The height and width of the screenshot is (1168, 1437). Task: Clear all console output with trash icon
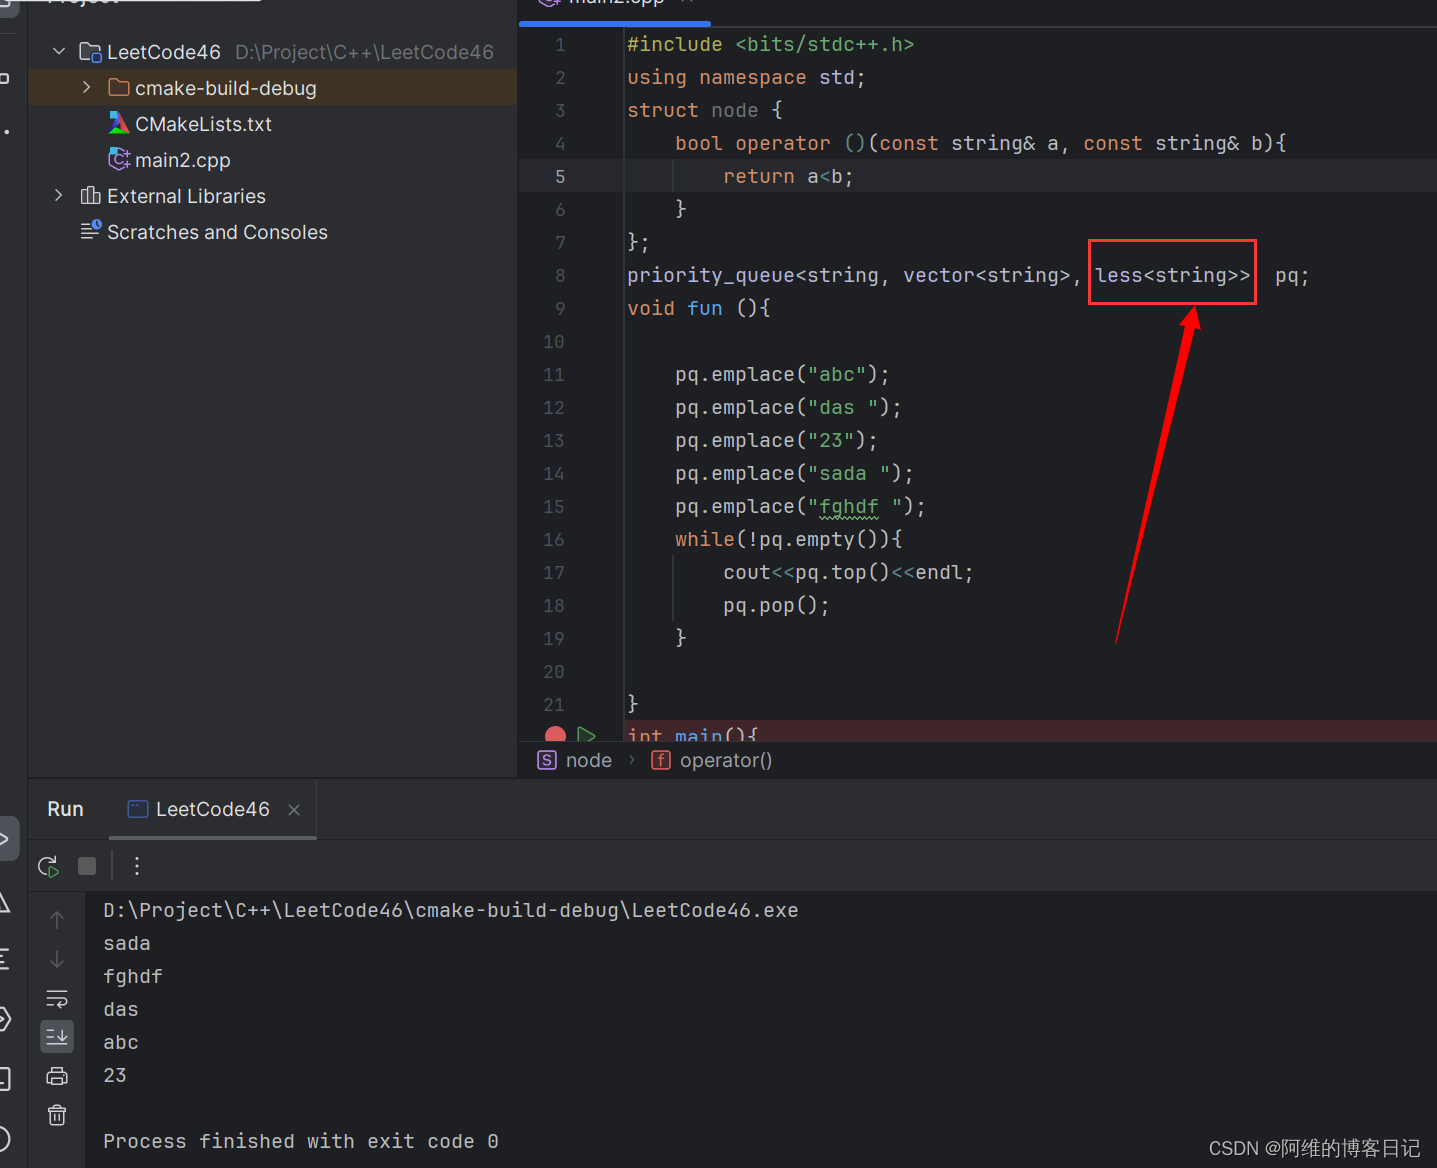[57, 1115]
